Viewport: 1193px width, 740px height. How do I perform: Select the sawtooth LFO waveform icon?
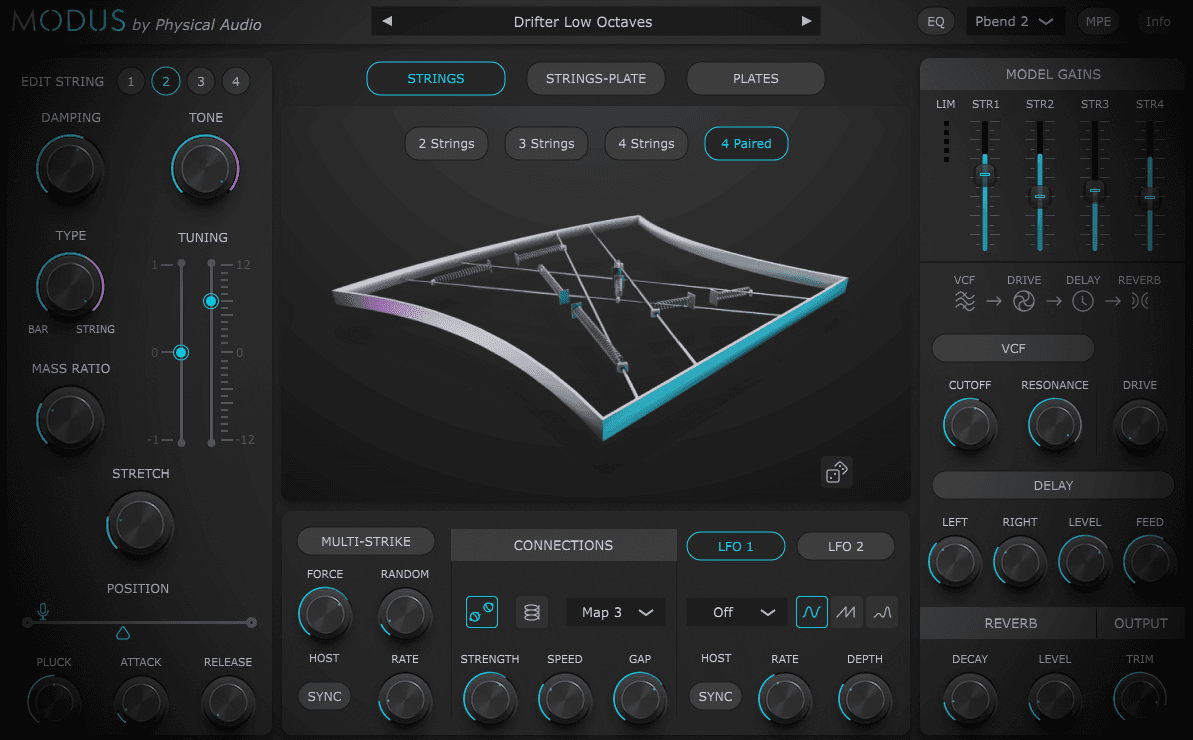point(846,612)
